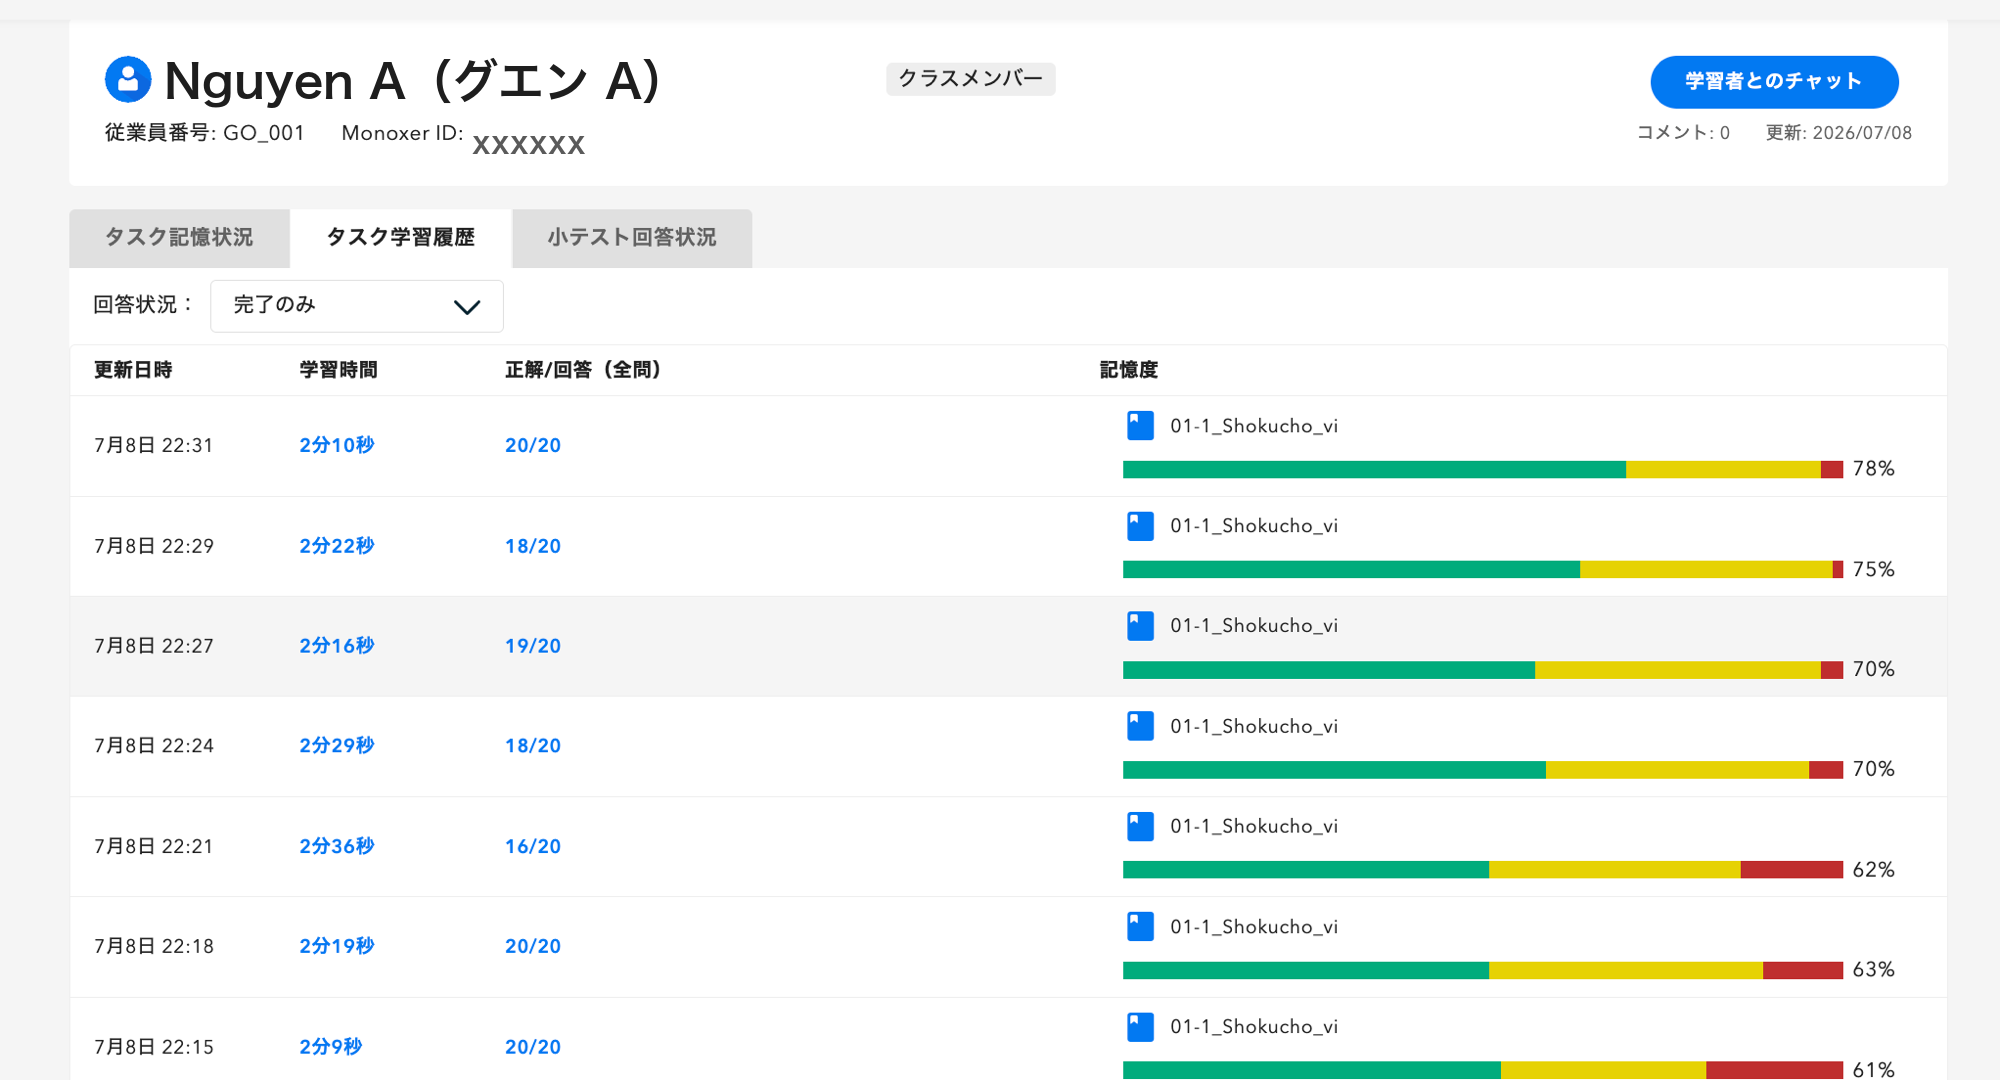This screenshot has width=2000, height=1080.
Task: Click 01-1_Shokucho_vi label in 22:31 row
Action: pos(1254,426)
